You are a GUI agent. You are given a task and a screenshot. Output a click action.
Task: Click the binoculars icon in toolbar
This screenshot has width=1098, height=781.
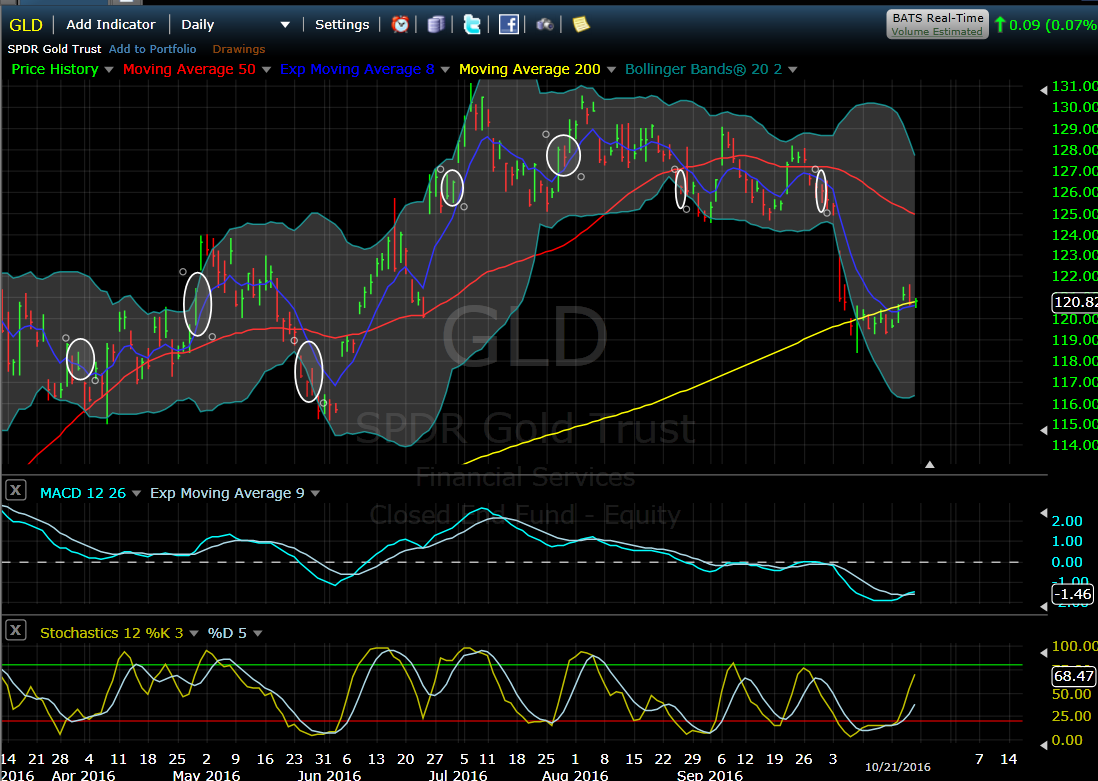(x=545, y=25)
